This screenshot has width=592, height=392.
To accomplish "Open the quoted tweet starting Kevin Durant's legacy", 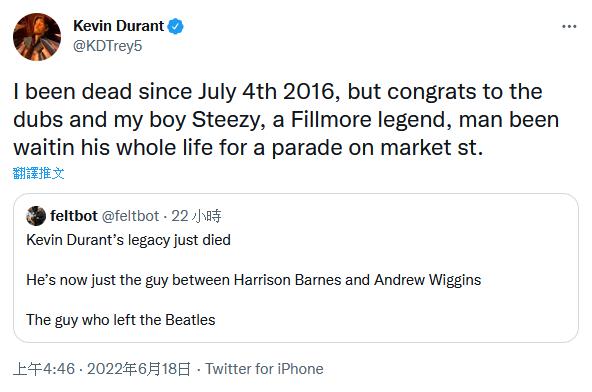I will (x=128, y=240).
